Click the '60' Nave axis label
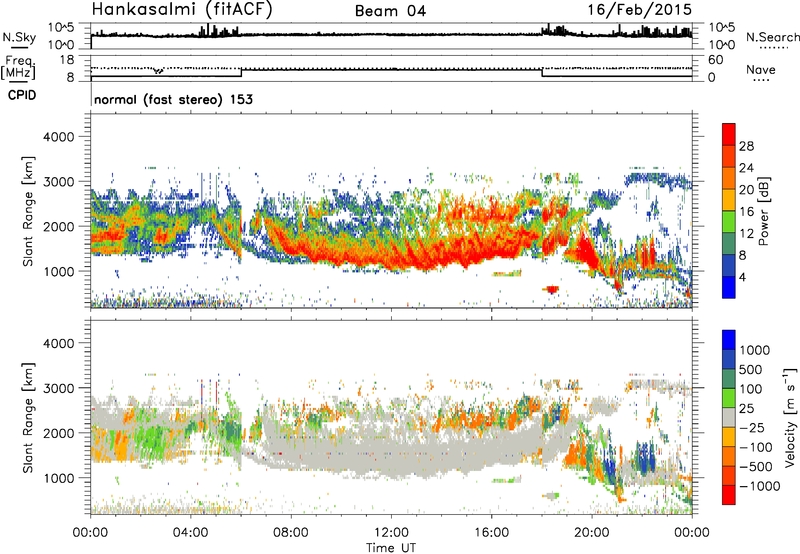Image resolution: width=800 pixels, height=554 pixels. click(715, 60)
